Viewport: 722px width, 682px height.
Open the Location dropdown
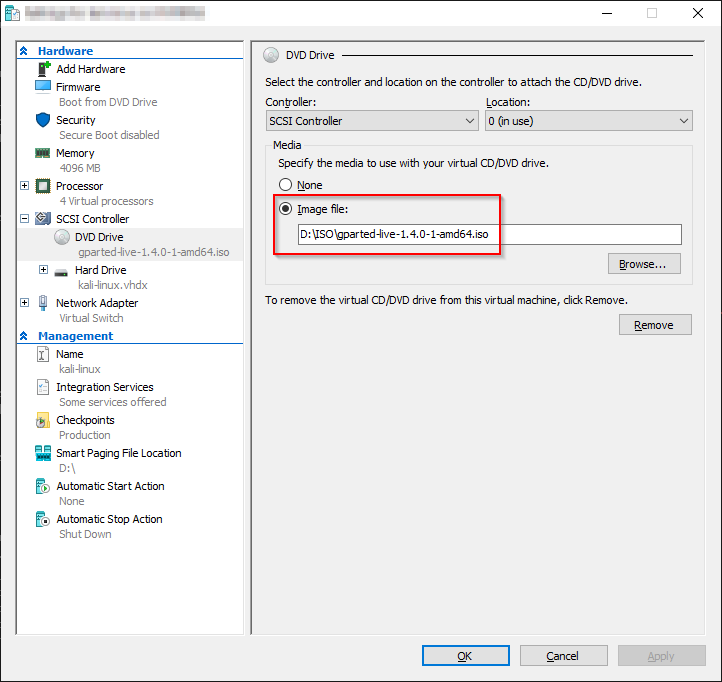pyautogui.click(x=588, y=121)
